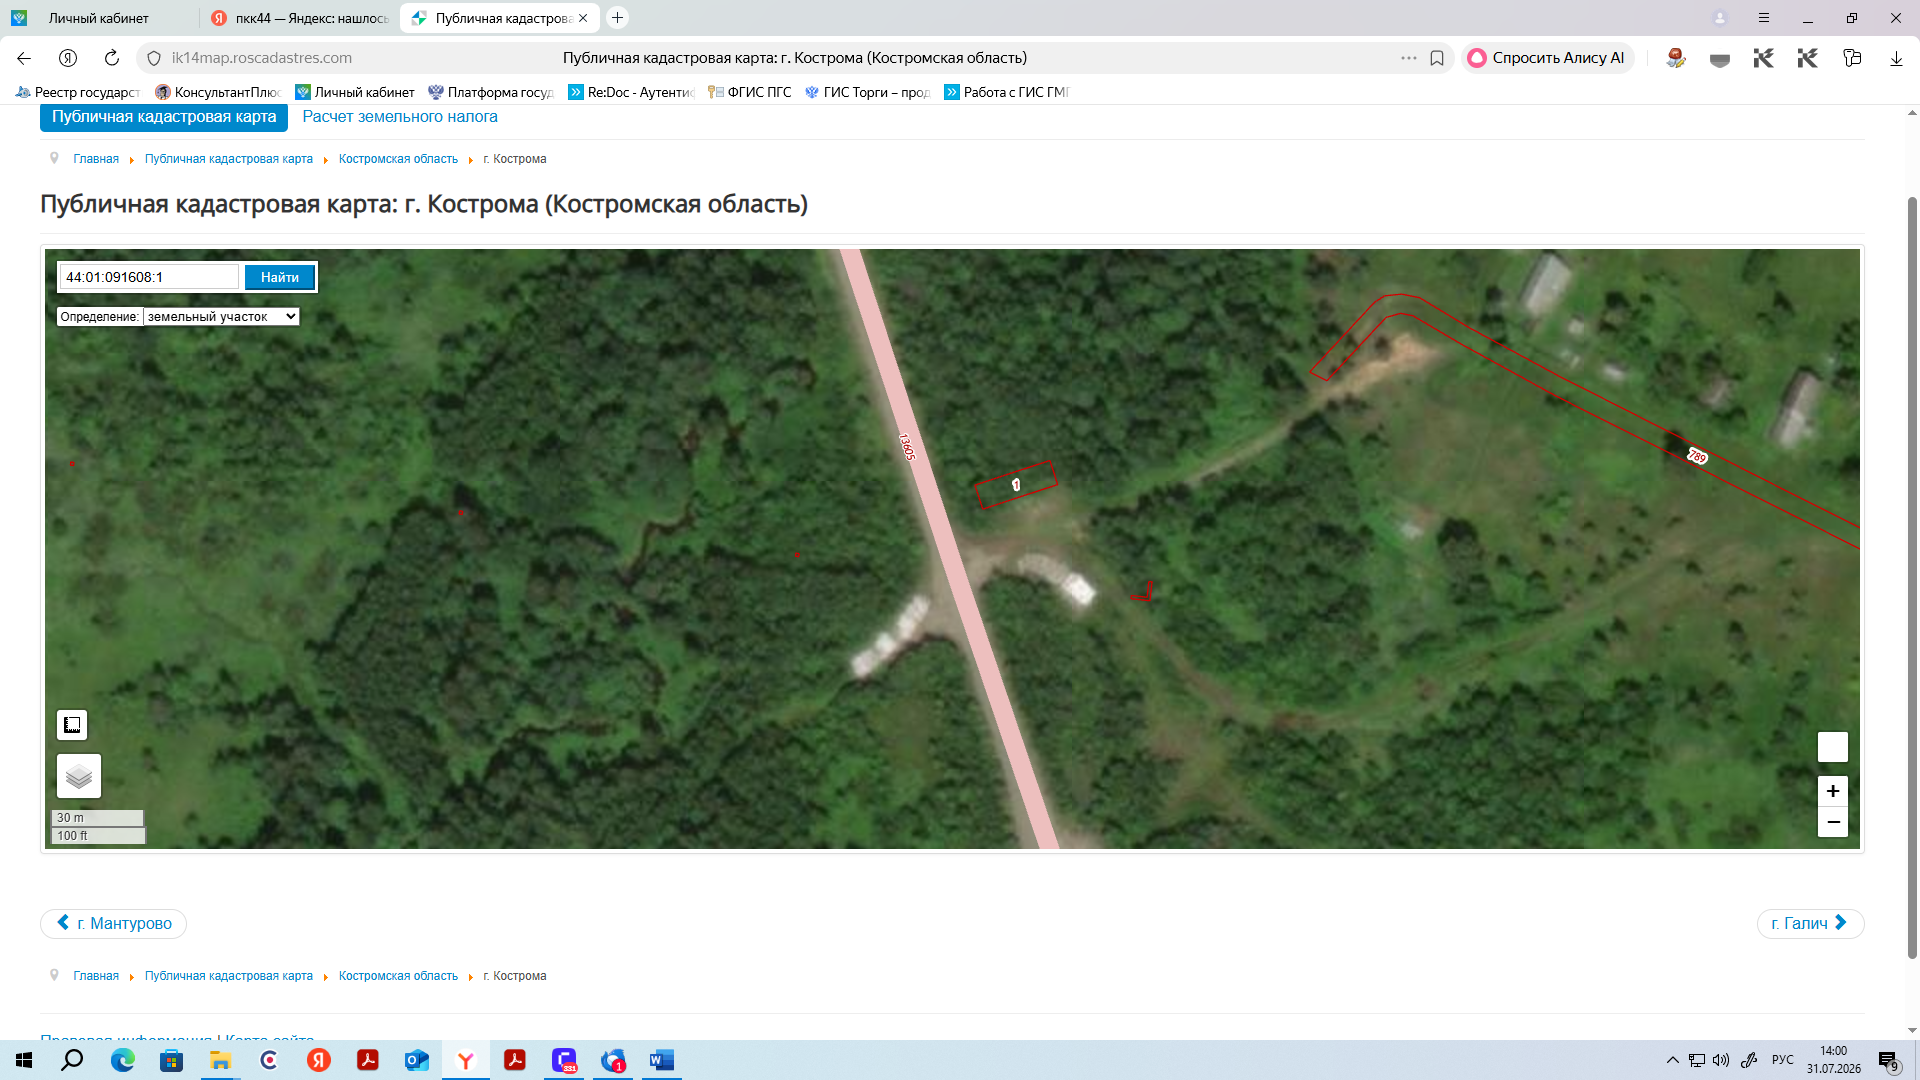Open ГИС Торги bookmark
Viewport: 1920px width, 1080px height.
867,92
